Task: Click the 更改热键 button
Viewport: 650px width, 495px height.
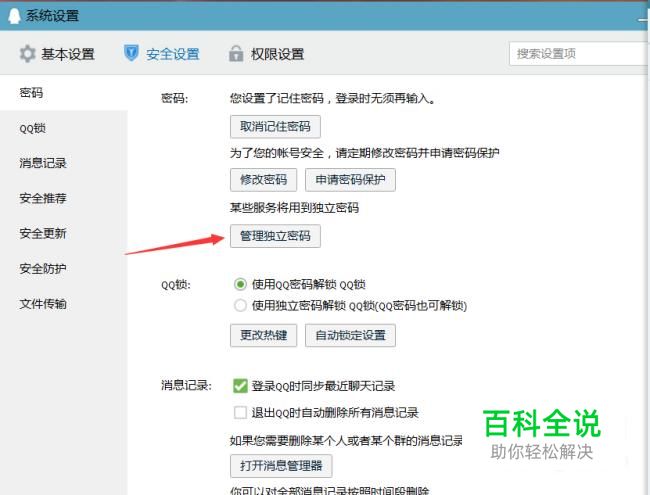Action: (263, 335)
